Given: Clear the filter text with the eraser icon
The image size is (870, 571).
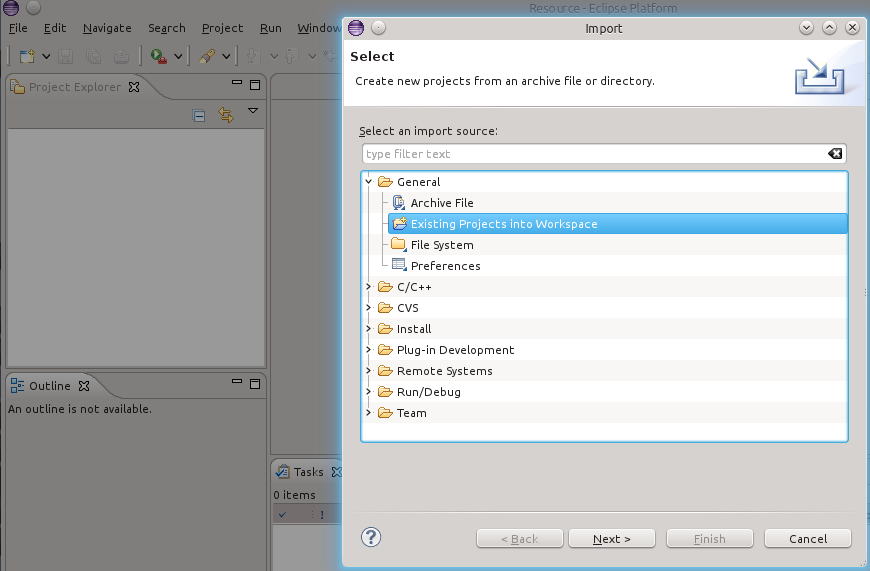Looking at the screenshot, I should pyautogui.click(x=835, y=154).
